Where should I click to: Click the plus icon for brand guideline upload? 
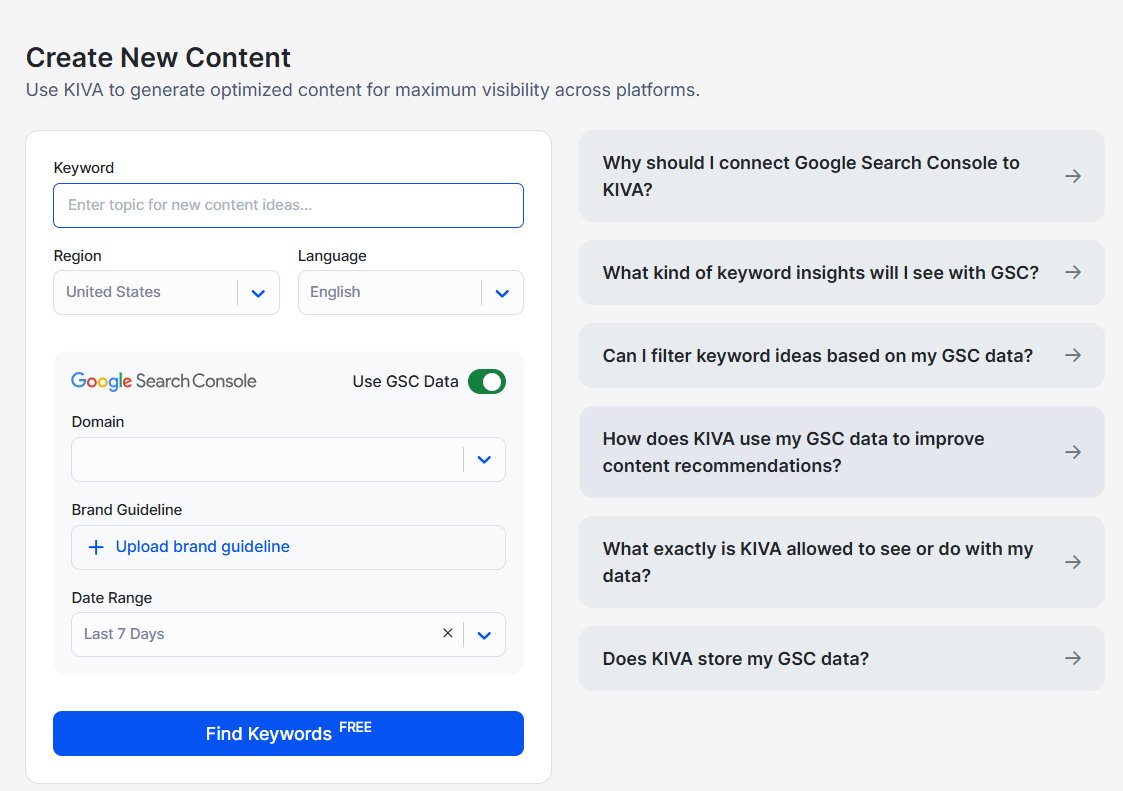point(96,547)
